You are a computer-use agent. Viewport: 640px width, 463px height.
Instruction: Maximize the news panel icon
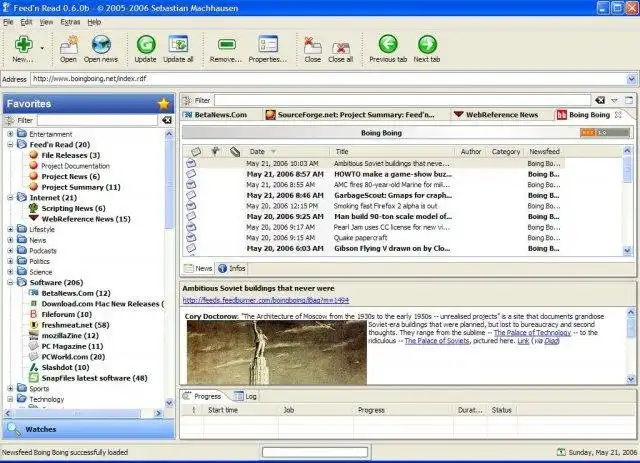(x=629, y=100)
